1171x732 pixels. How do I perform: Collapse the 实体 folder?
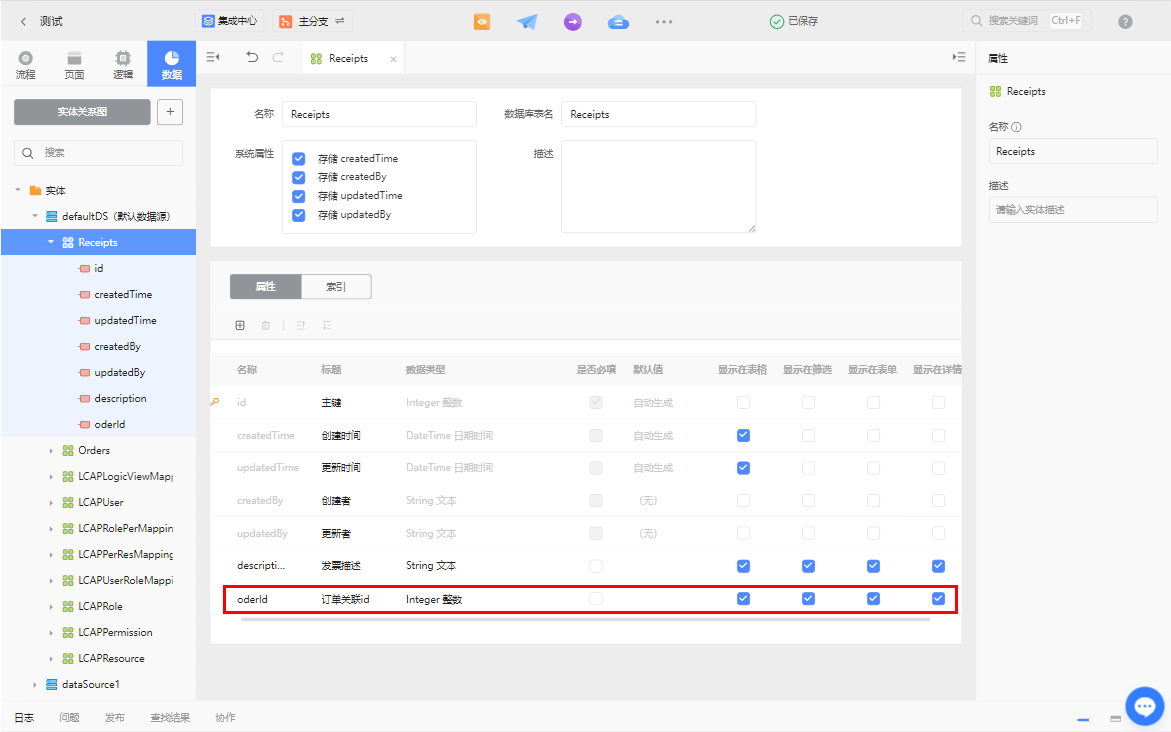pyautogui.click(x=18, y=190)
